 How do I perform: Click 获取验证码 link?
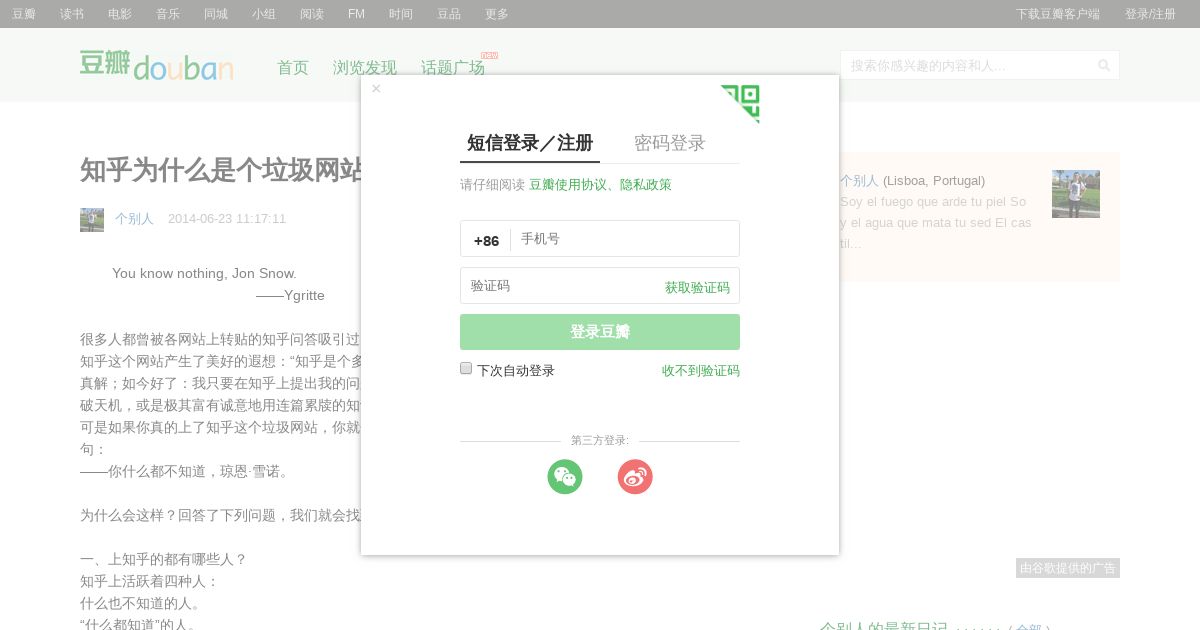point(697,288)
